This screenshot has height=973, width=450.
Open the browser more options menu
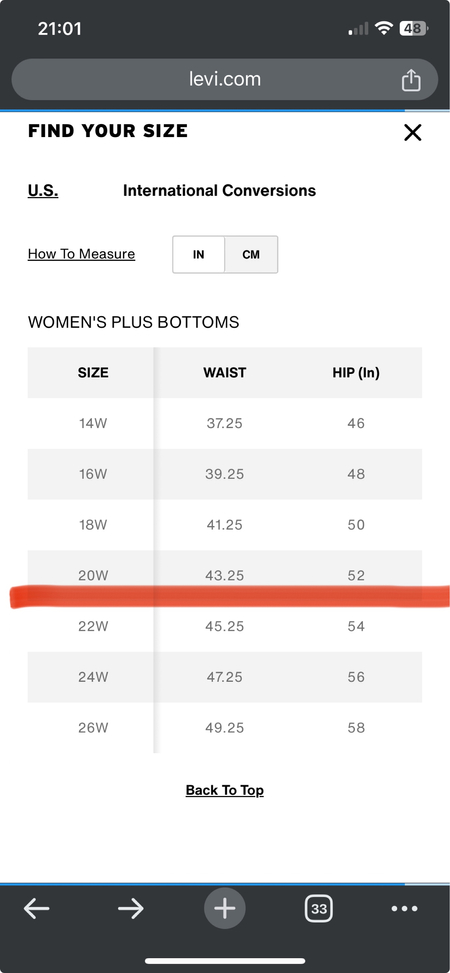pos(405,909)
